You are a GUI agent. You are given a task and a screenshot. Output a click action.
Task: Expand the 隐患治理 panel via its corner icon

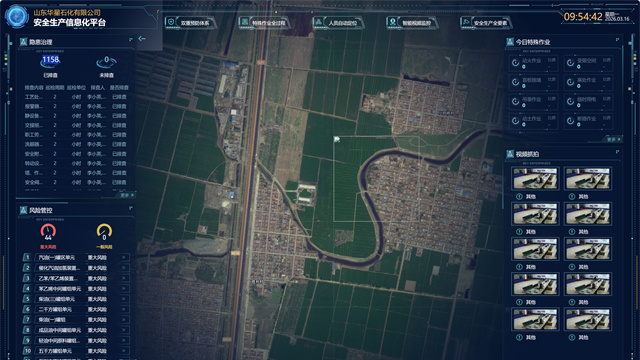(131, 40)
